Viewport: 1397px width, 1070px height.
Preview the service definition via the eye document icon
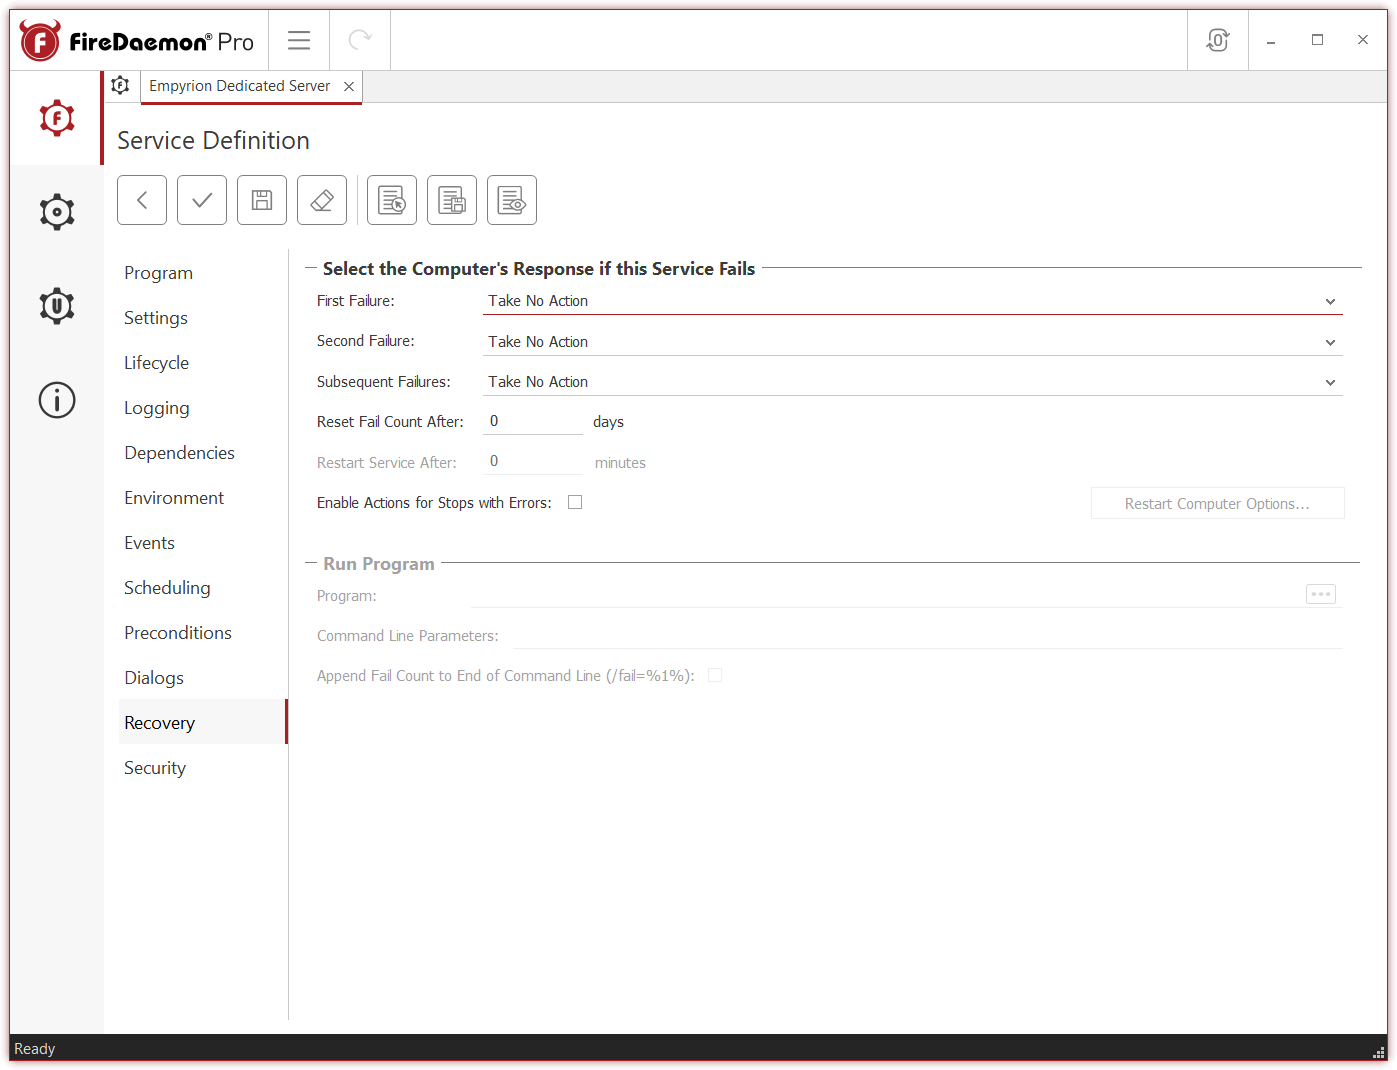click(511, 199)
